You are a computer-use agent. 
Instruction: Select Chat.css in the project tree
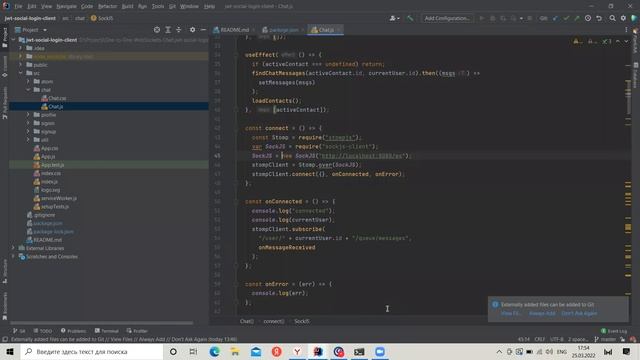[x=57, y=98]
